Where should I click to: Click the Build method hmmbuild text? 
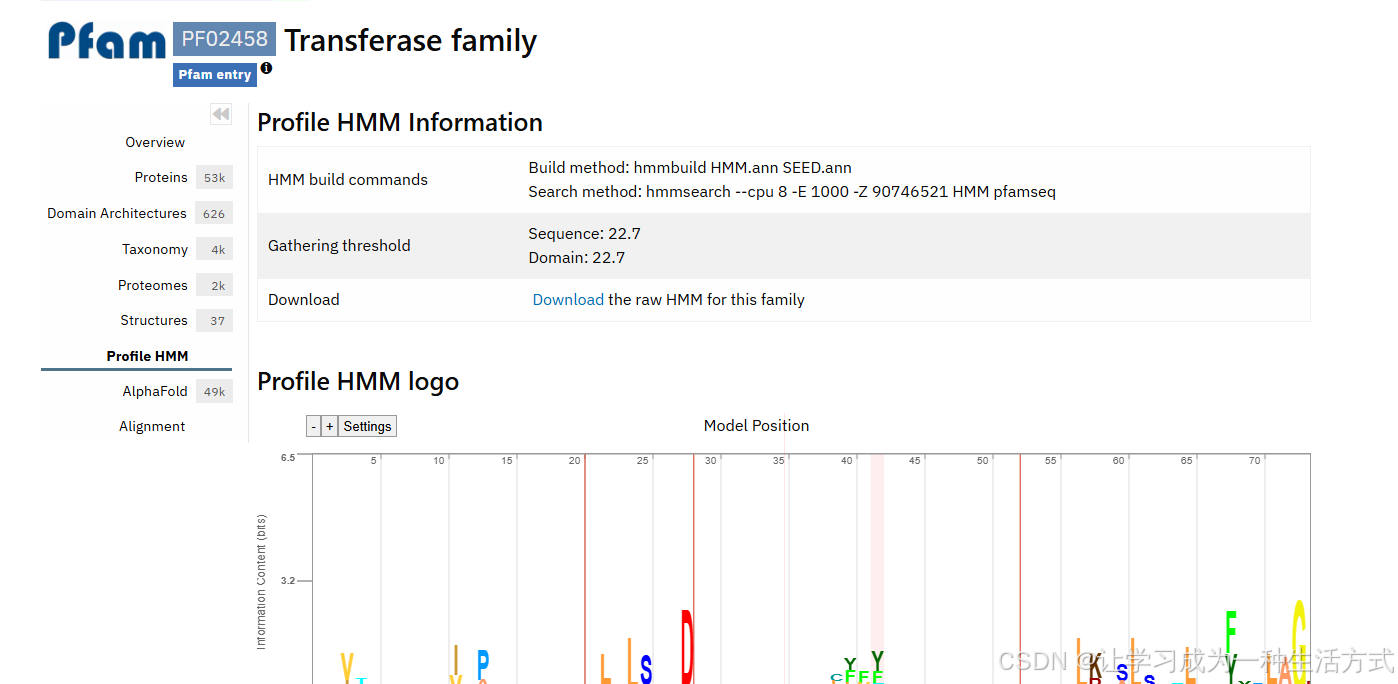click(x=690, y=167)
